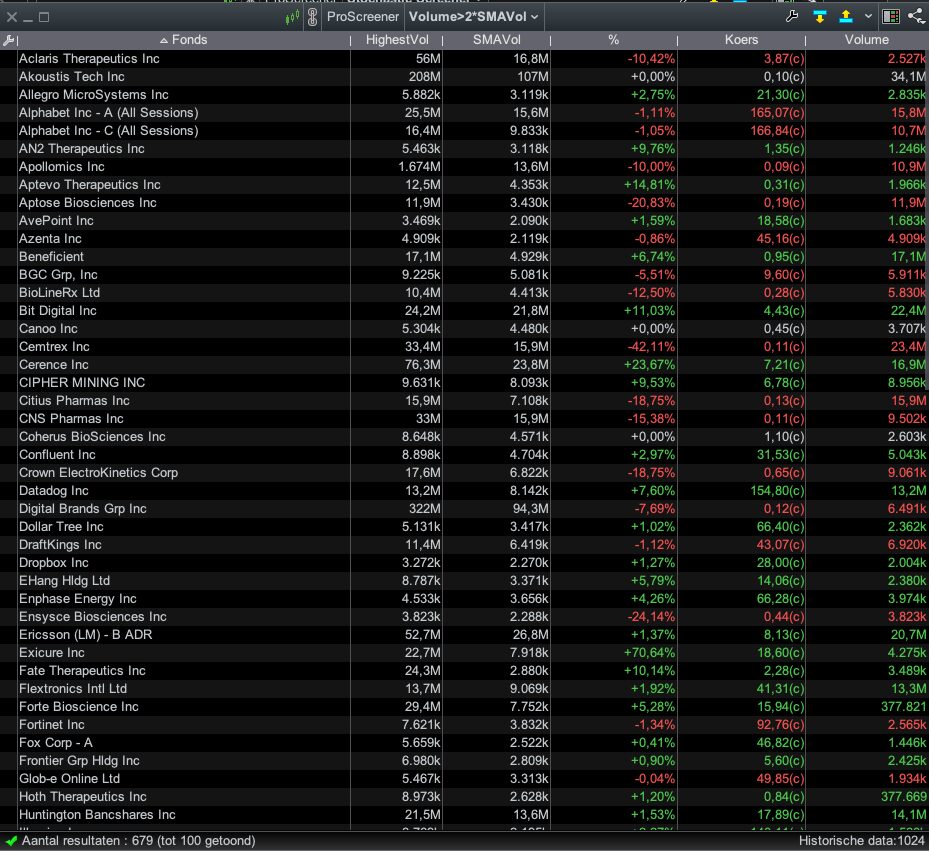The image size is (929, 851).
Task: Click the 'Historische data:1024' status text
Action: [x=861, y=840]
